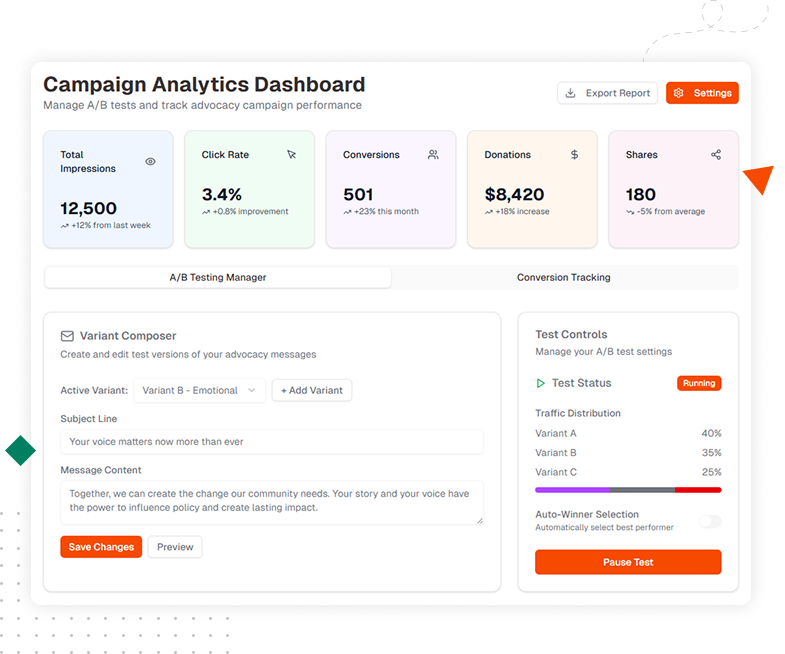
Task: Click the $8,420 donations value
Action: (514, 194)
